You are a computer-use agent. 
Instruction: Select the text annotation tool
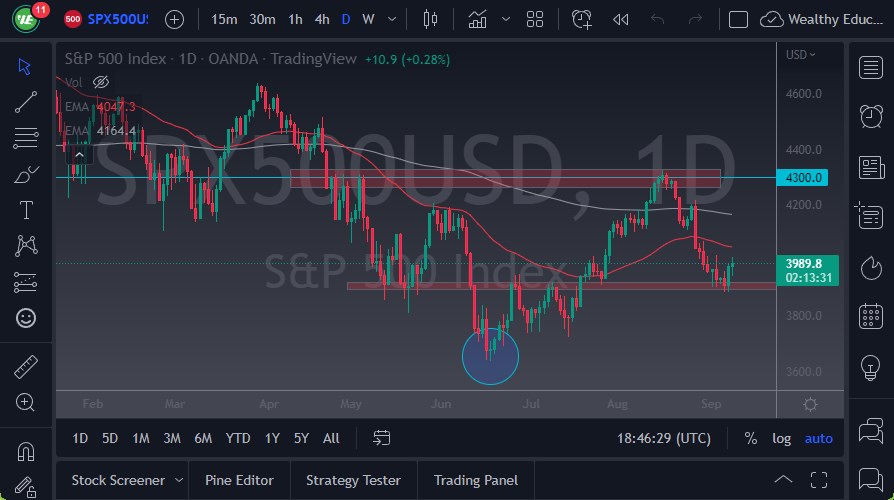pos(26,210)
